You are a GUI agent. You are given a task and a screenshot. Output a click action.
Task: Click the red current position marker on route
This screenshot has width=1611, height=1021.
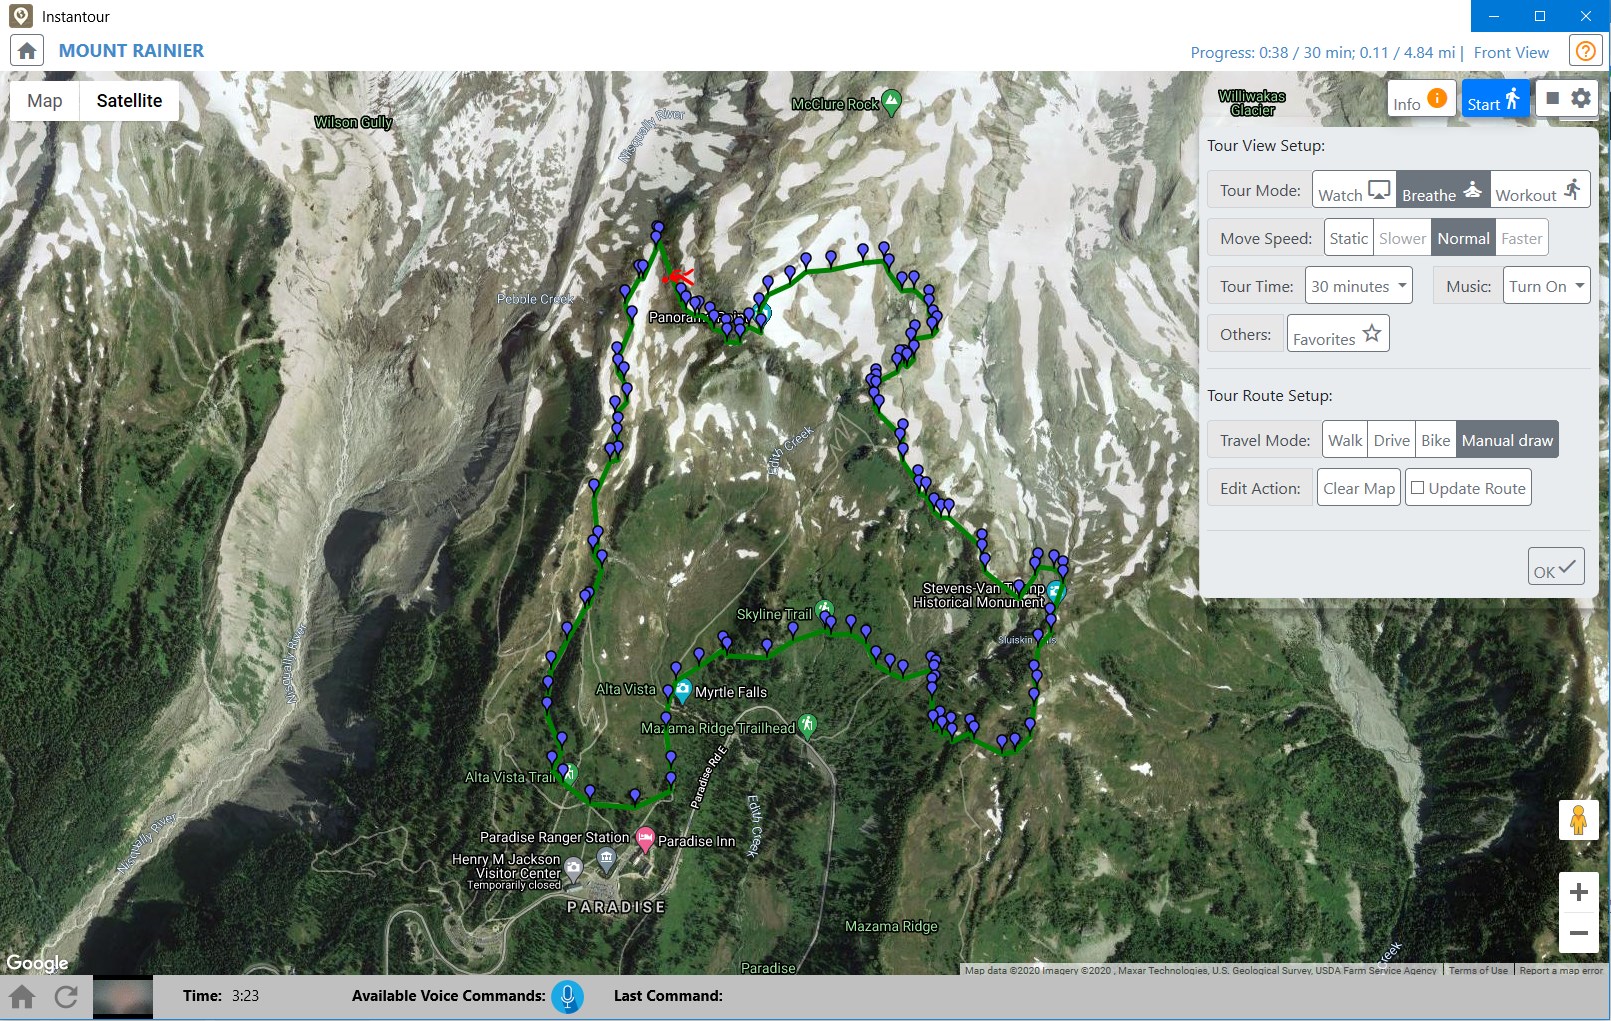[x=678, y=276]
